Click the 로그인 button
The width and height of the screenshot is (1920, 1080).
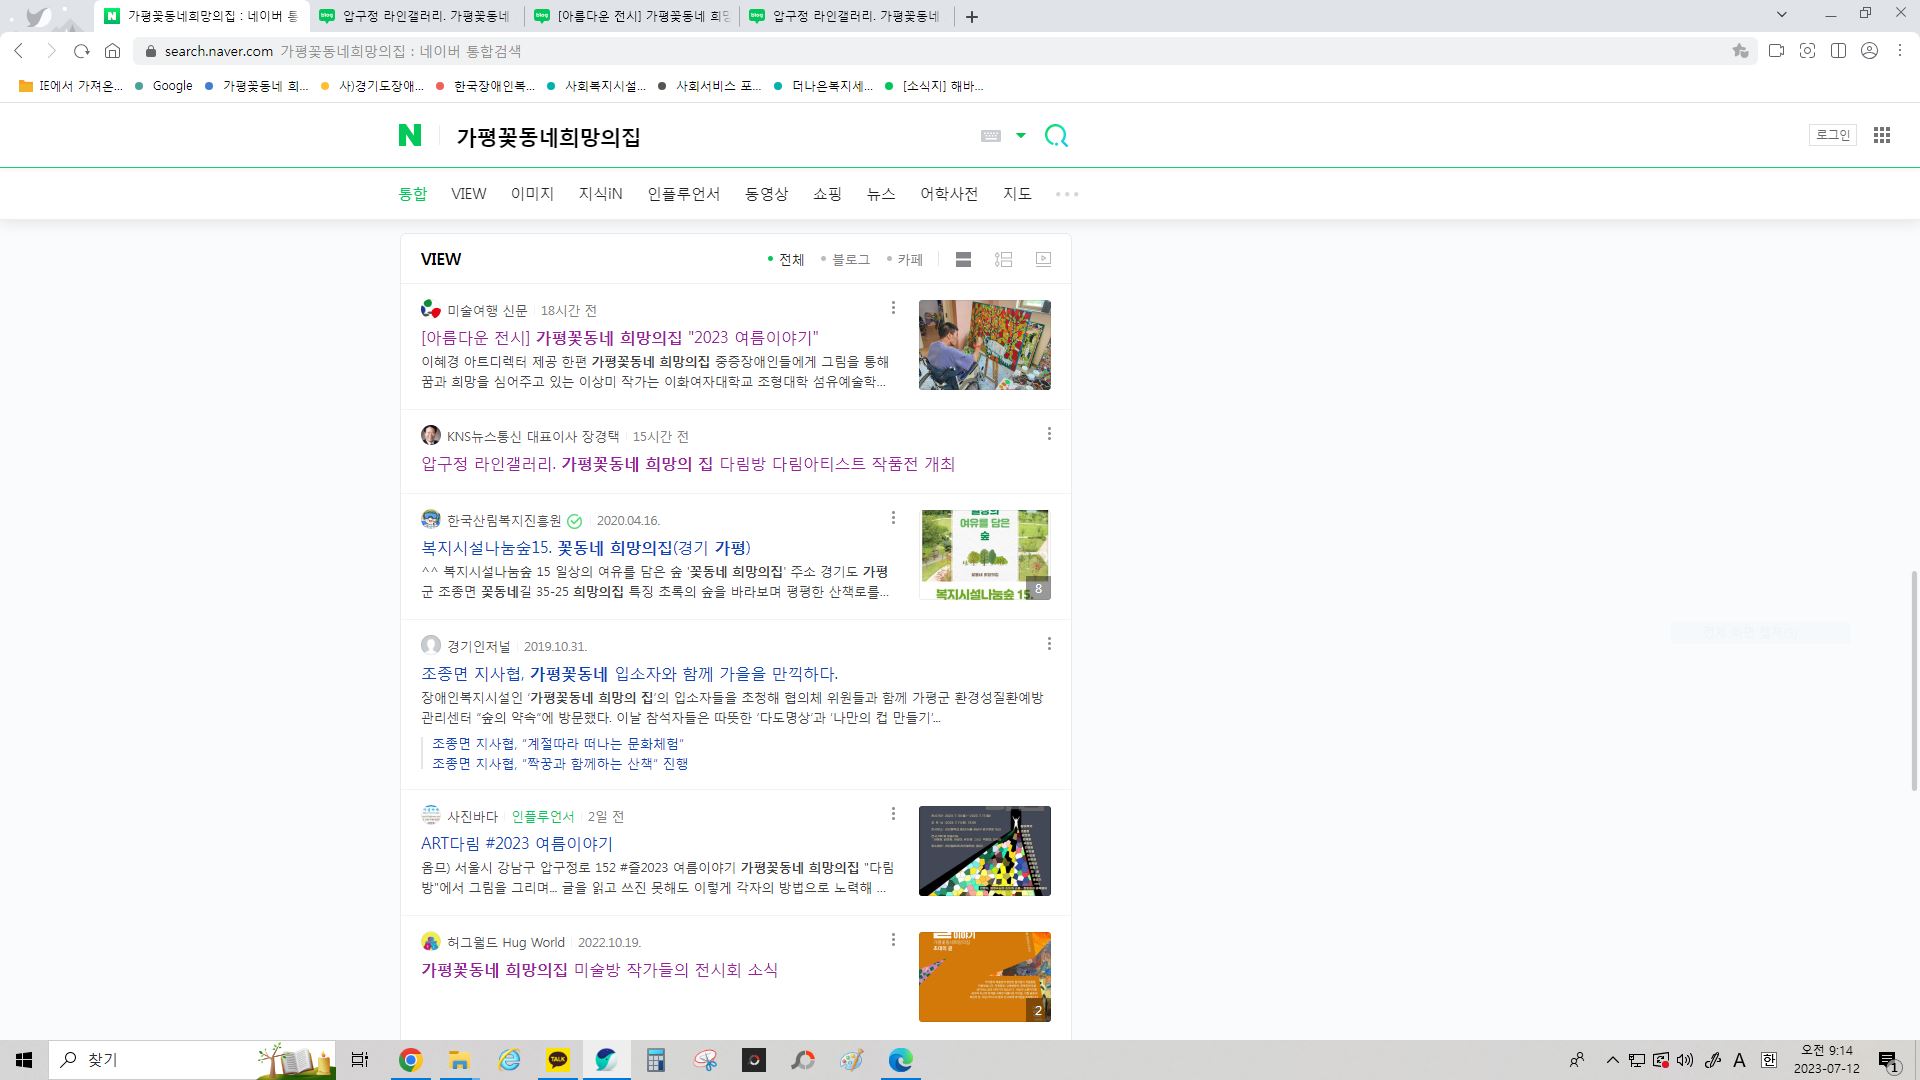(1832, 135)
